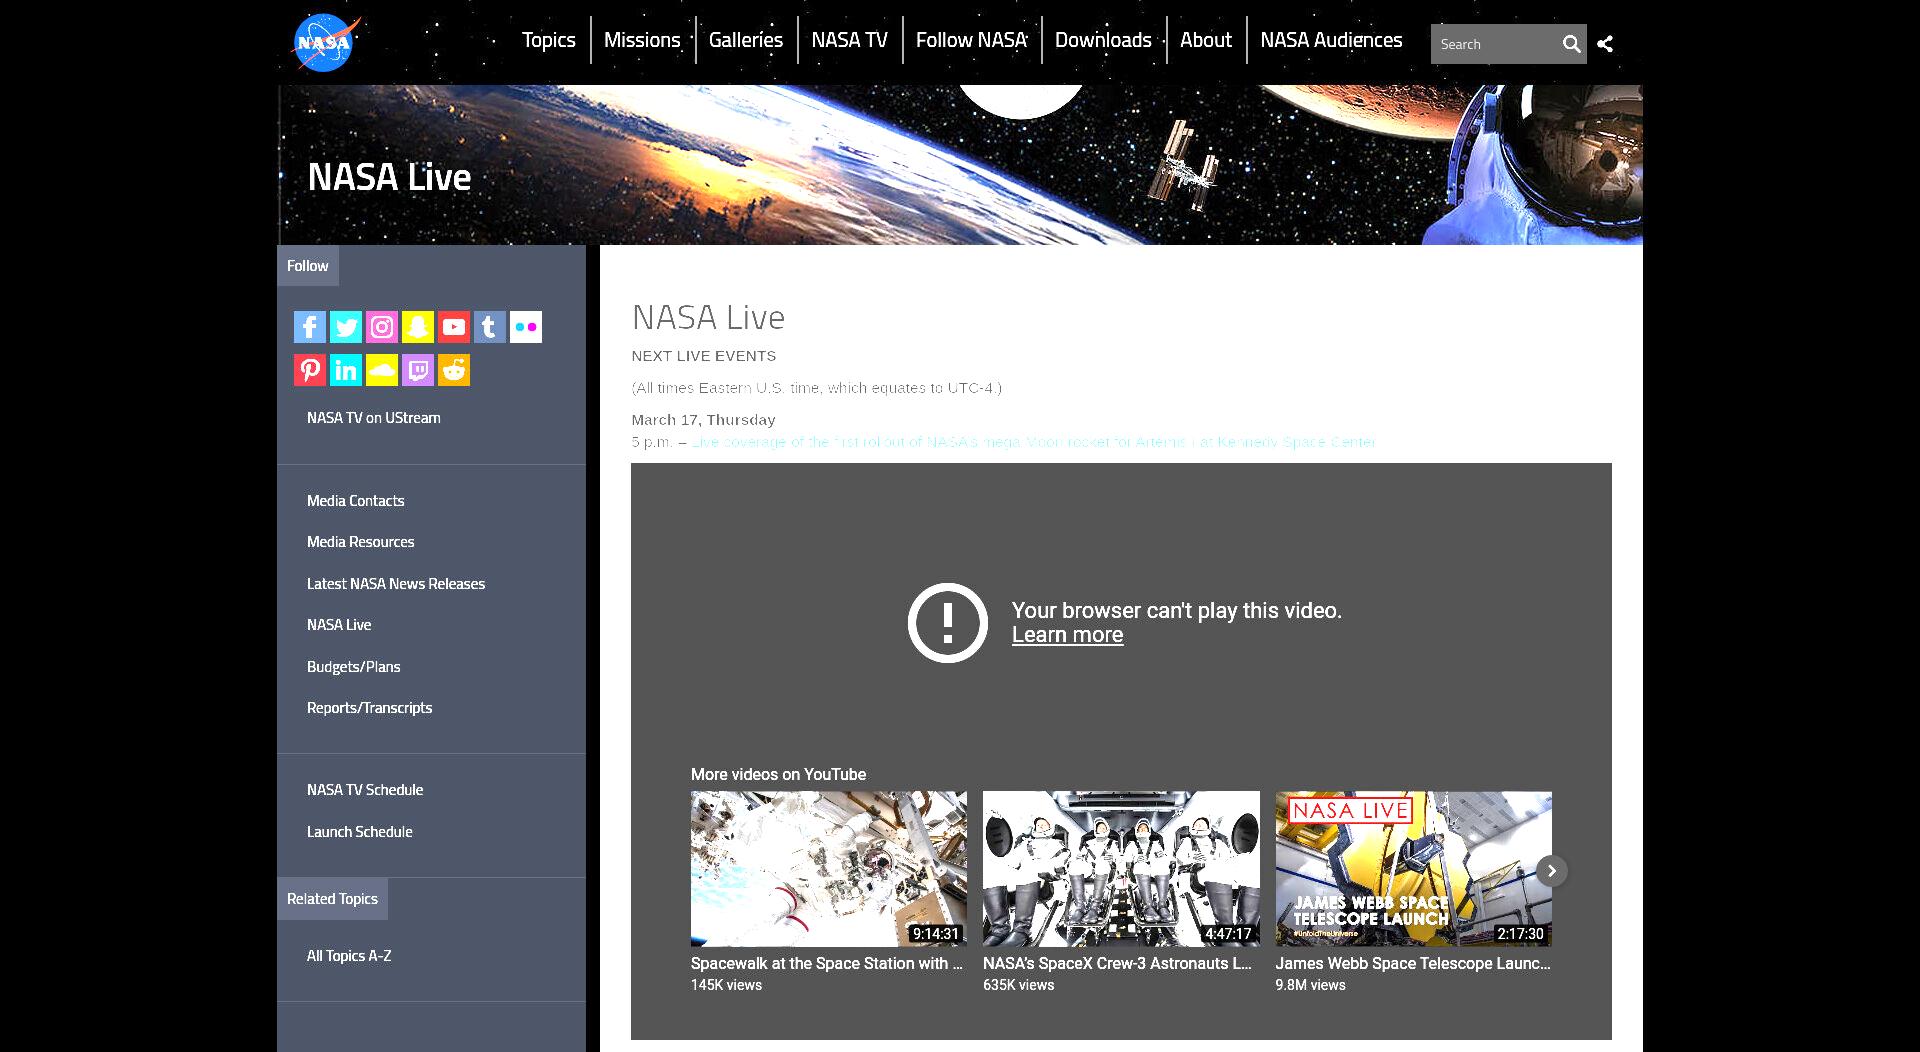Open SpaceX Crew-3 Astronauts video thumbnail

pyautogui.click(x=1121, y=869)
